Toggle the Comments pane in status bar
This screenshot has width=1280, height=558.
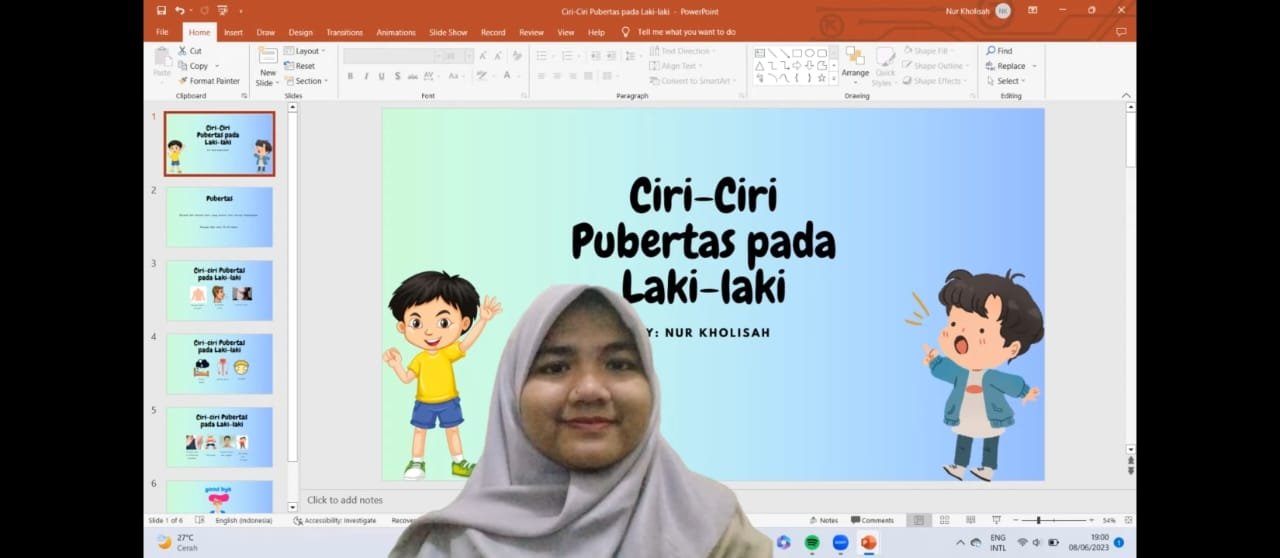[x=872, y=520]
